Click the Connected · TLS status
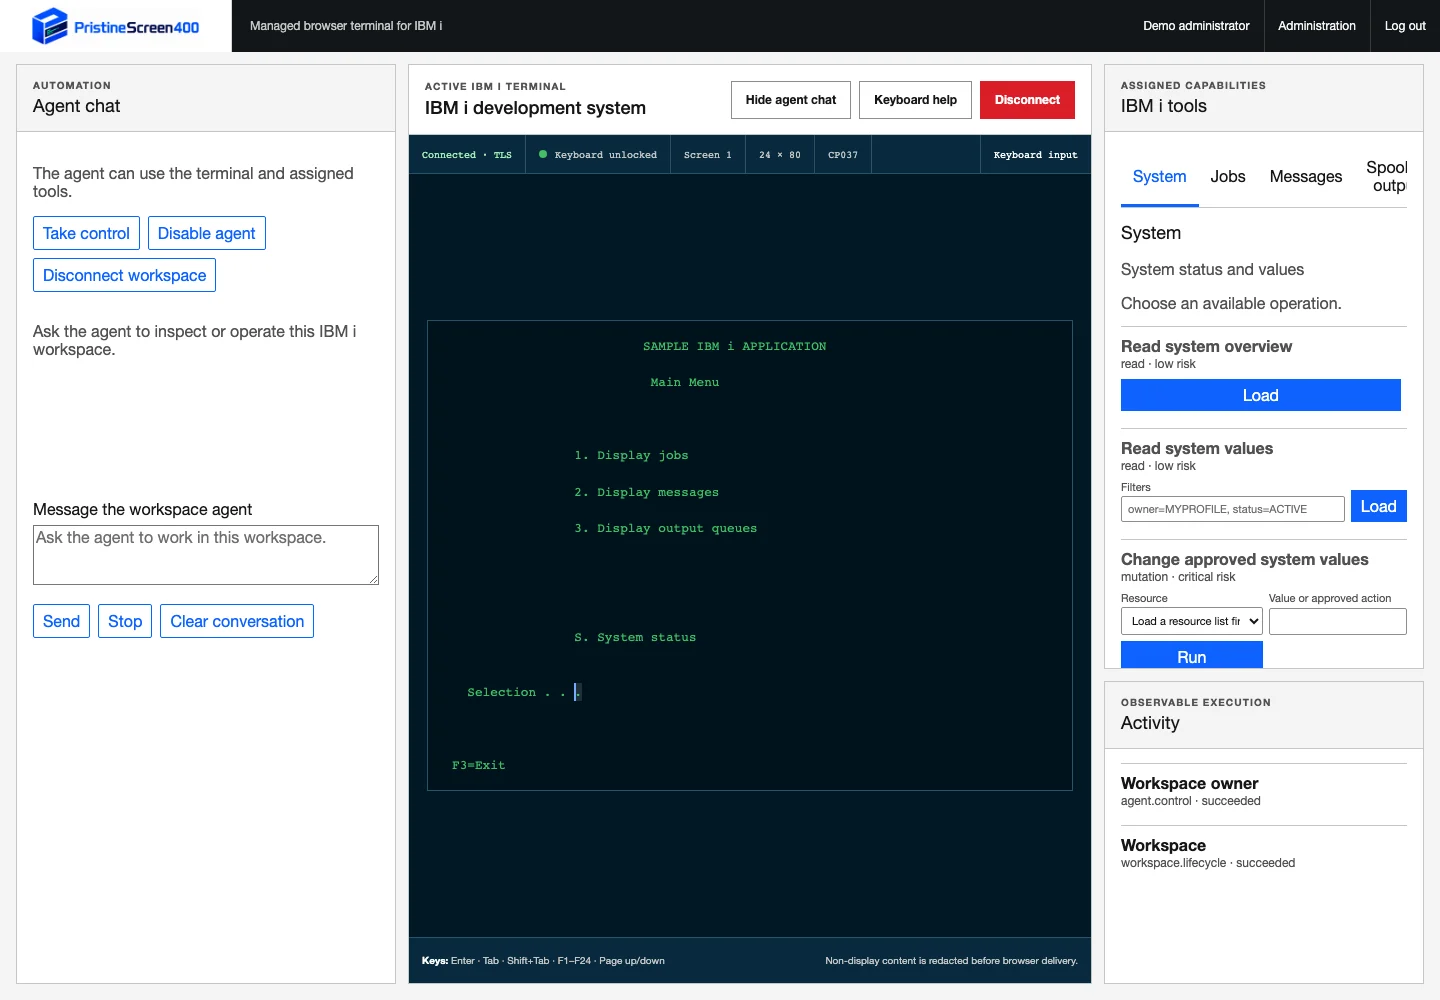Viewport: 1440px width, 1000px height. click(466, 155)
